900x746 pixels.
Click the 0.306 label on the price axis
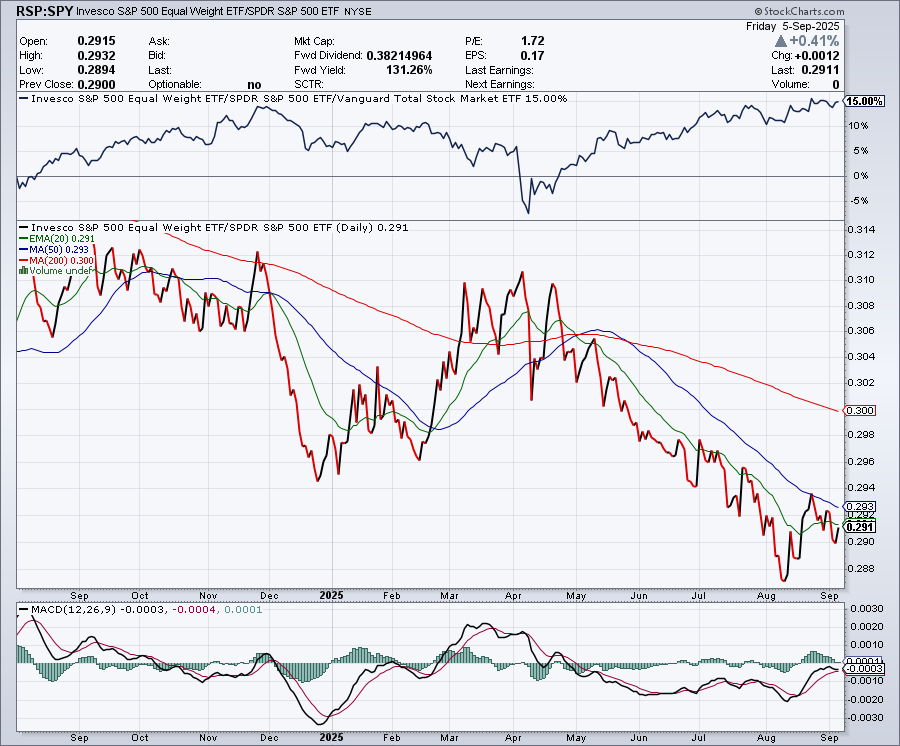coord(861,331)
